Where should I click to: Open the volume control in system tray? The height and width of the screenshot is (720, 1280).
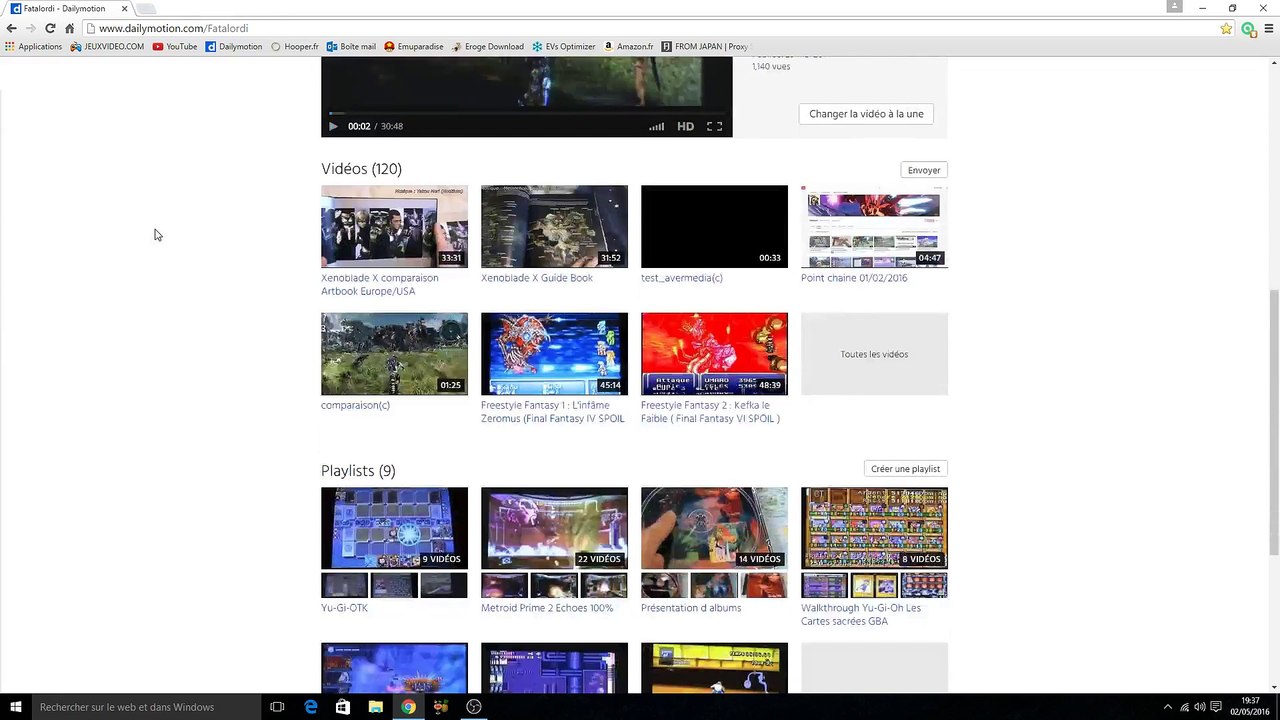[1199, 708]
